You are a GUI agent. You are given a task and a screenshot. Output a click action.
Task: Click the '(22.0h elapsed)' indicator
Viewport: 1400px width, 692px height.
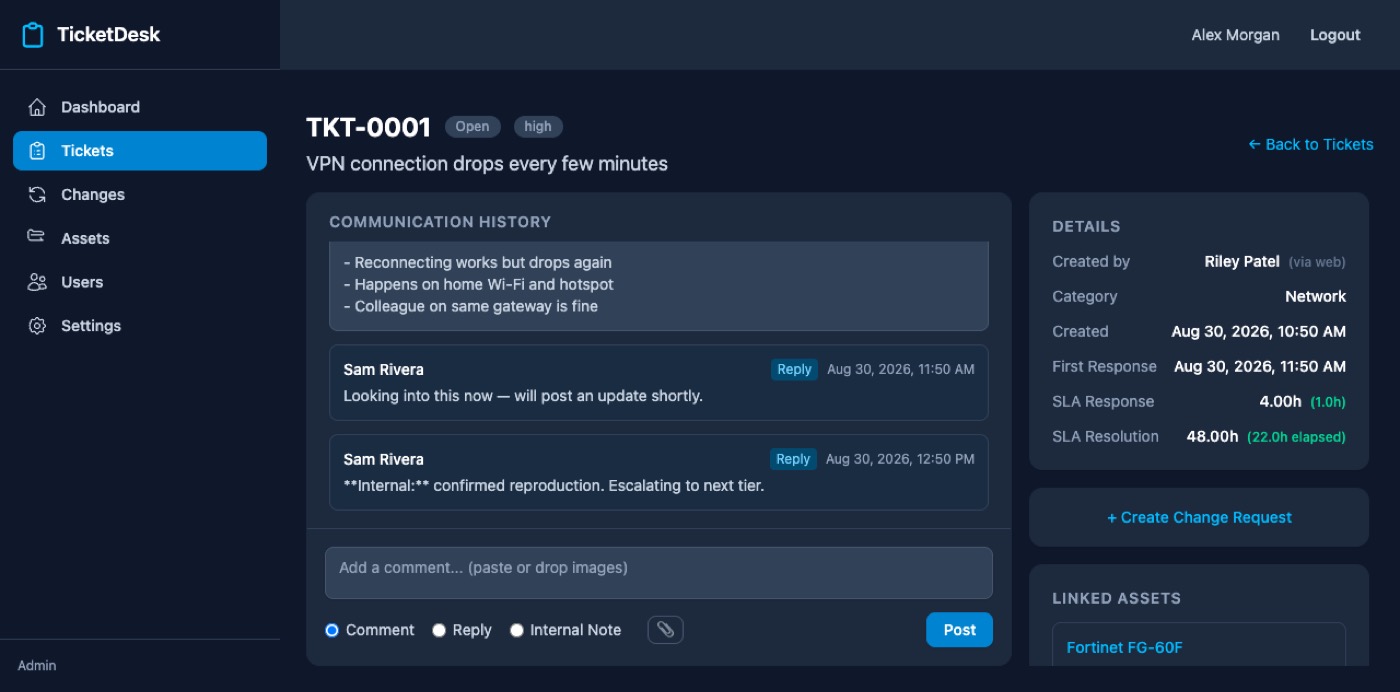pyautogui.click(x=1296, y=437)
